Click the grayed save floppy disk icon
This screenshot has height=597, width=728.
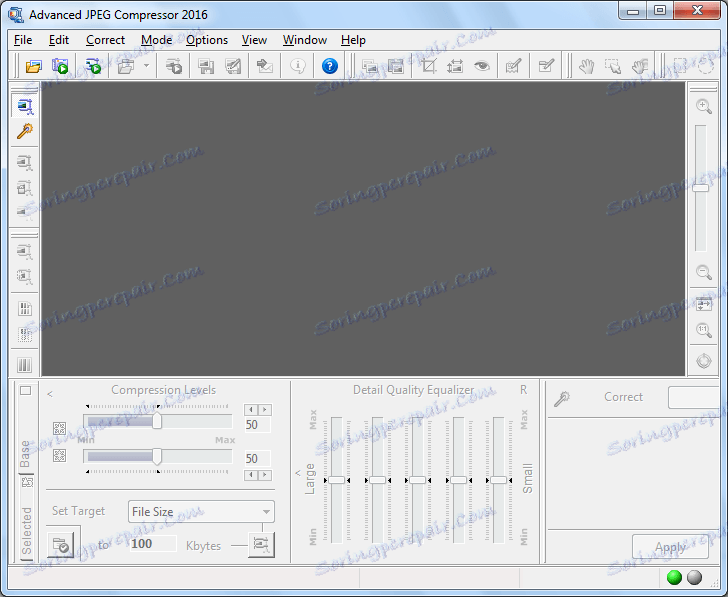tap(206, 66)
